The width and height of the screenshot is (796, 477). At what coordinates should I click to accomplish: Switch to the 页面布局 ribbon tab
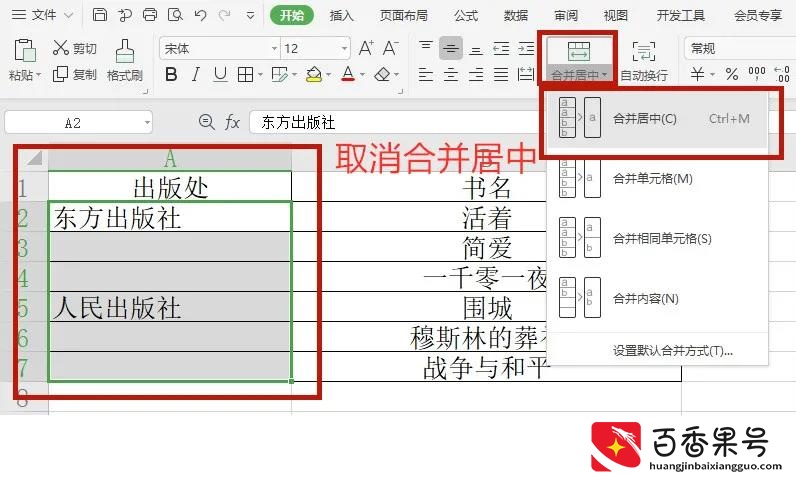404,15
